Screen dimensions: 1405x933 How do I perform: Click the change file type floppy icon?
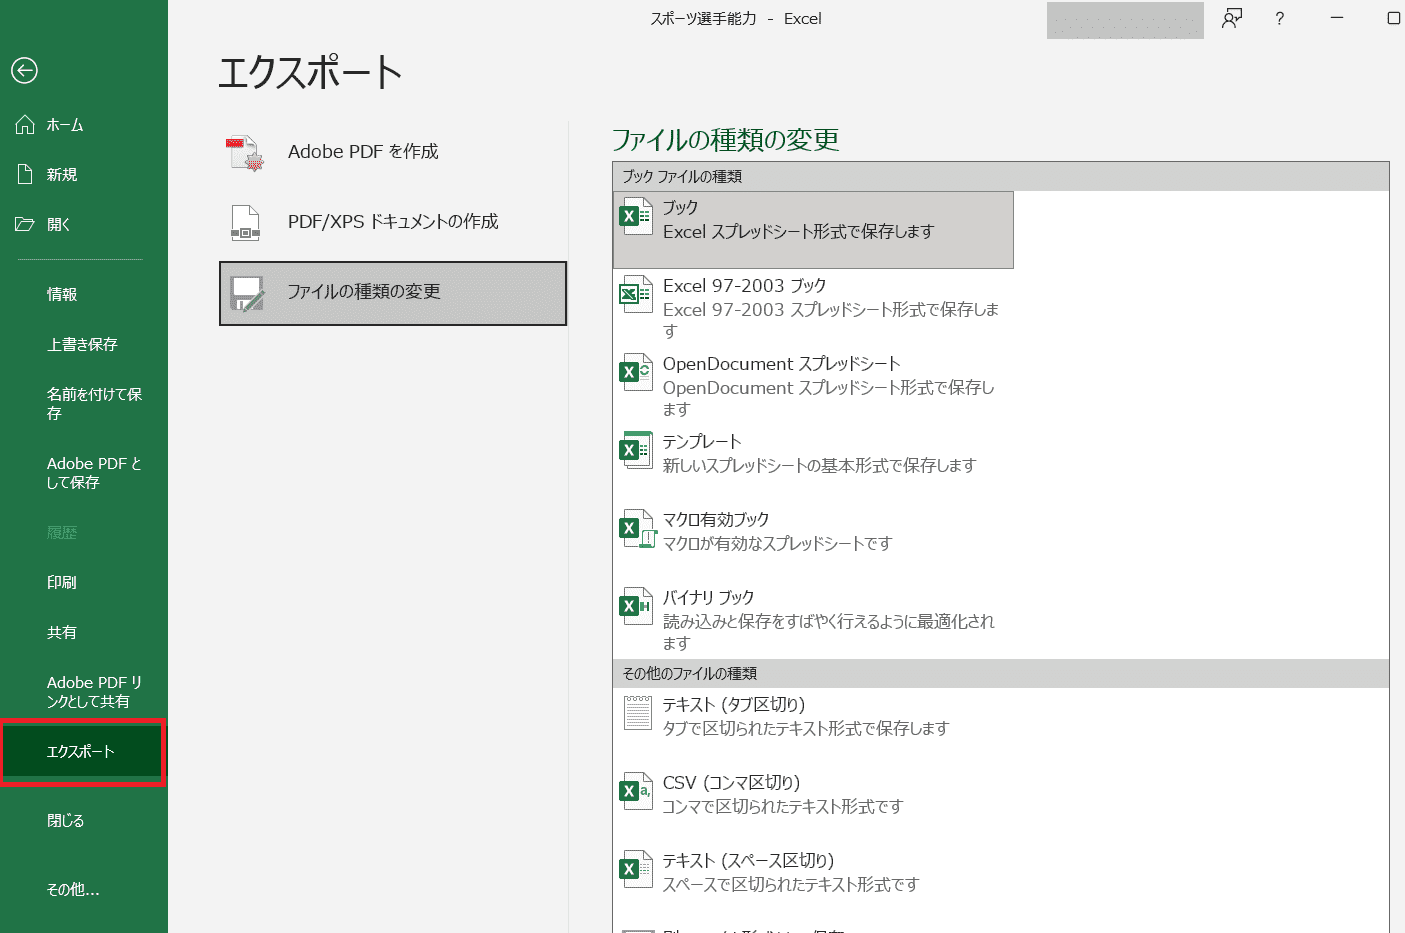click(x=246, y=293)
